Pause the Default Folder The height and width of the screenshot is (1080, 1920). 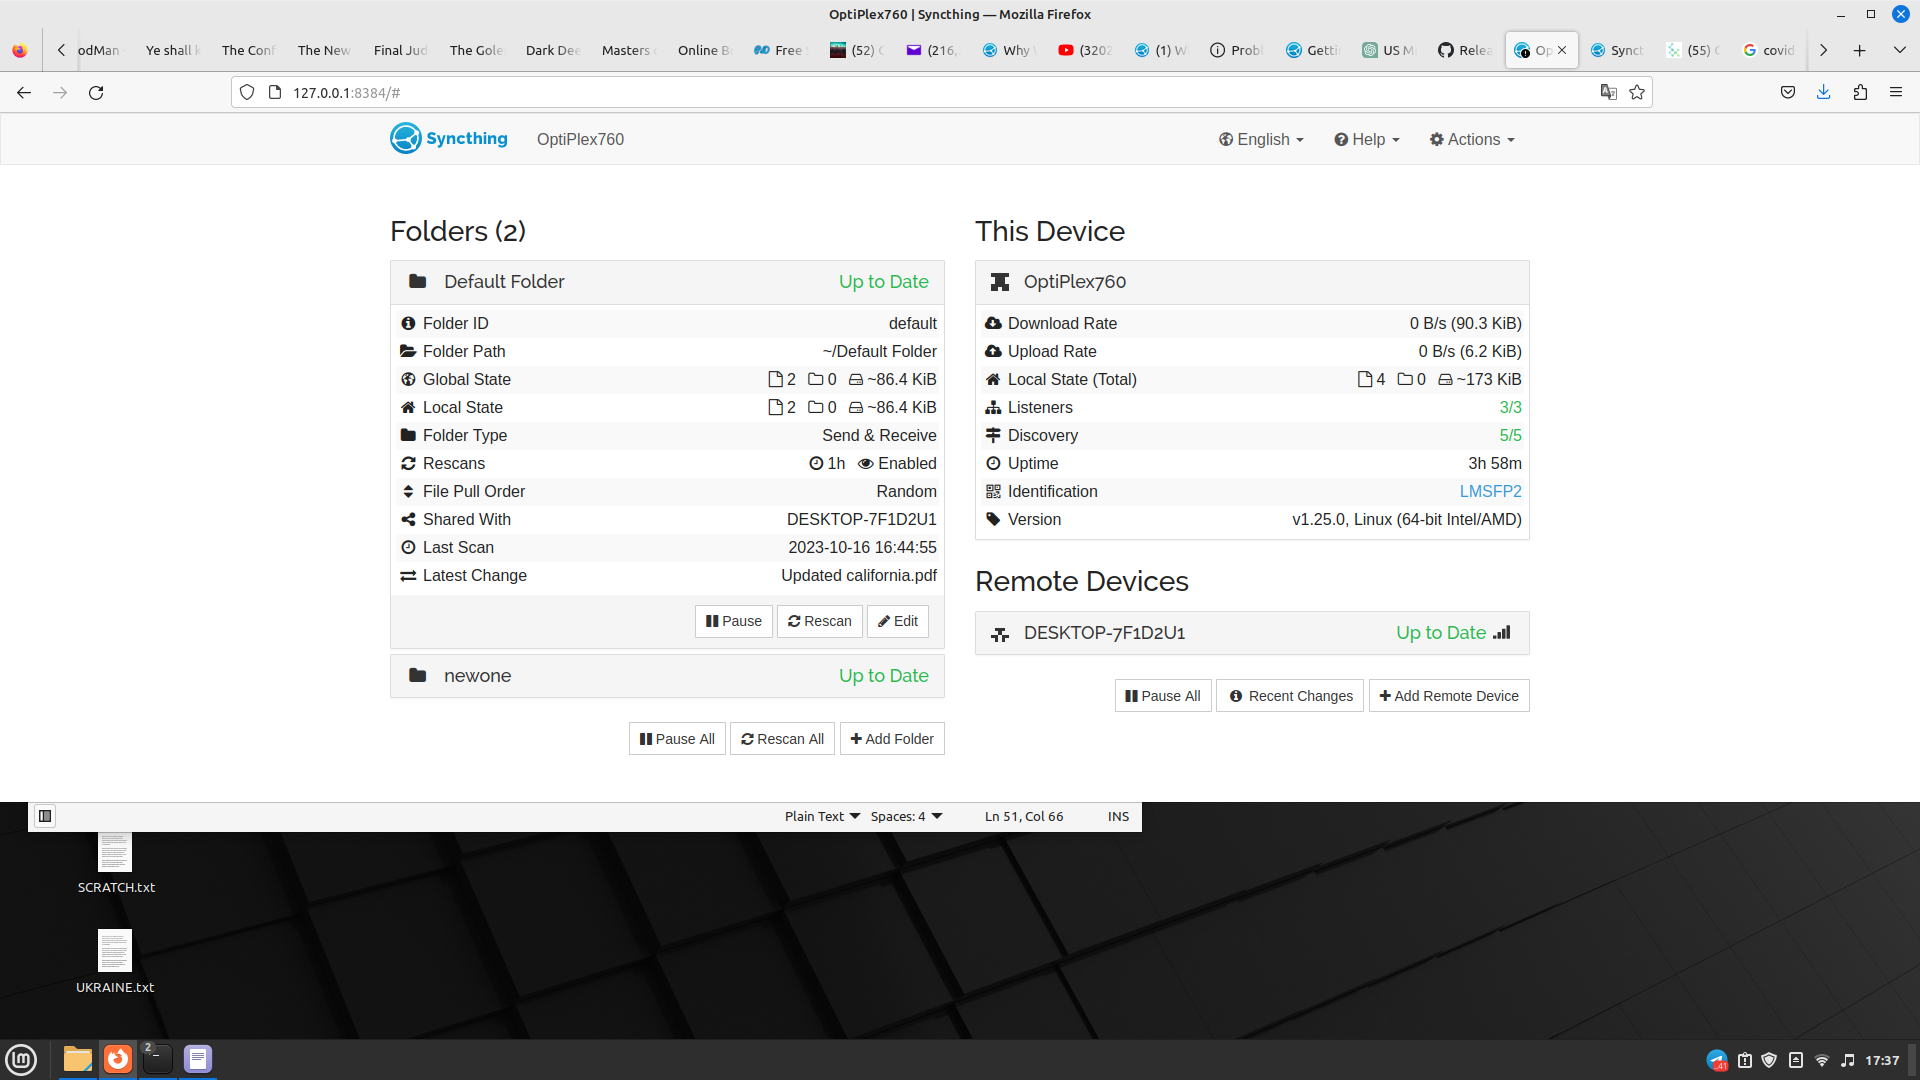click(733, 621)
